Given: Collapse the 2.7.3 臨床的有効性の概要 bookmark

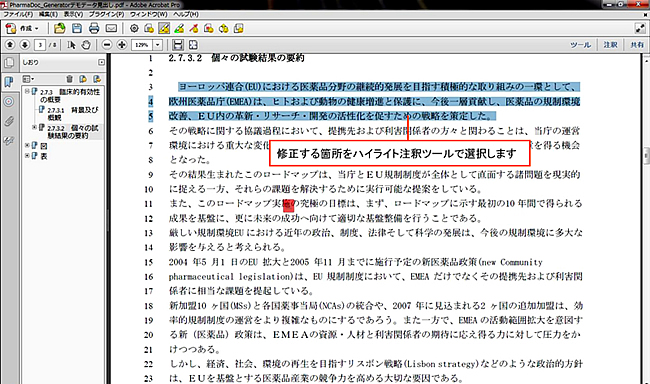Looking at the screenshot, I should (27, 92).
